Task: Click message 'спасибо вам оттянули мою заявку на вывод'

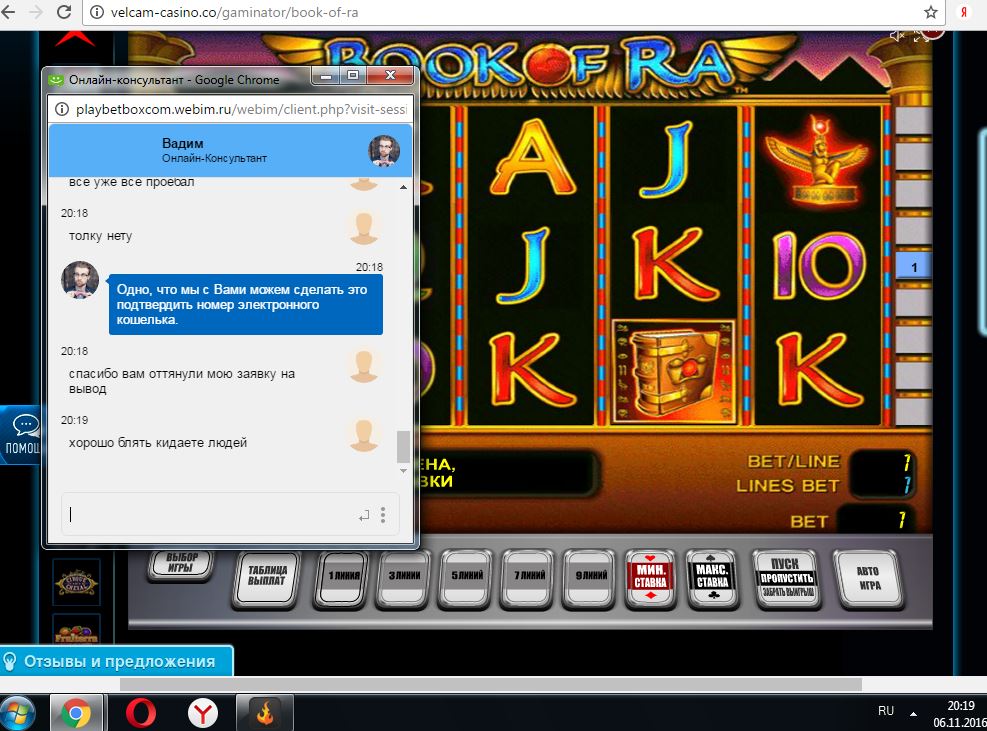Action: pos(182,381)
